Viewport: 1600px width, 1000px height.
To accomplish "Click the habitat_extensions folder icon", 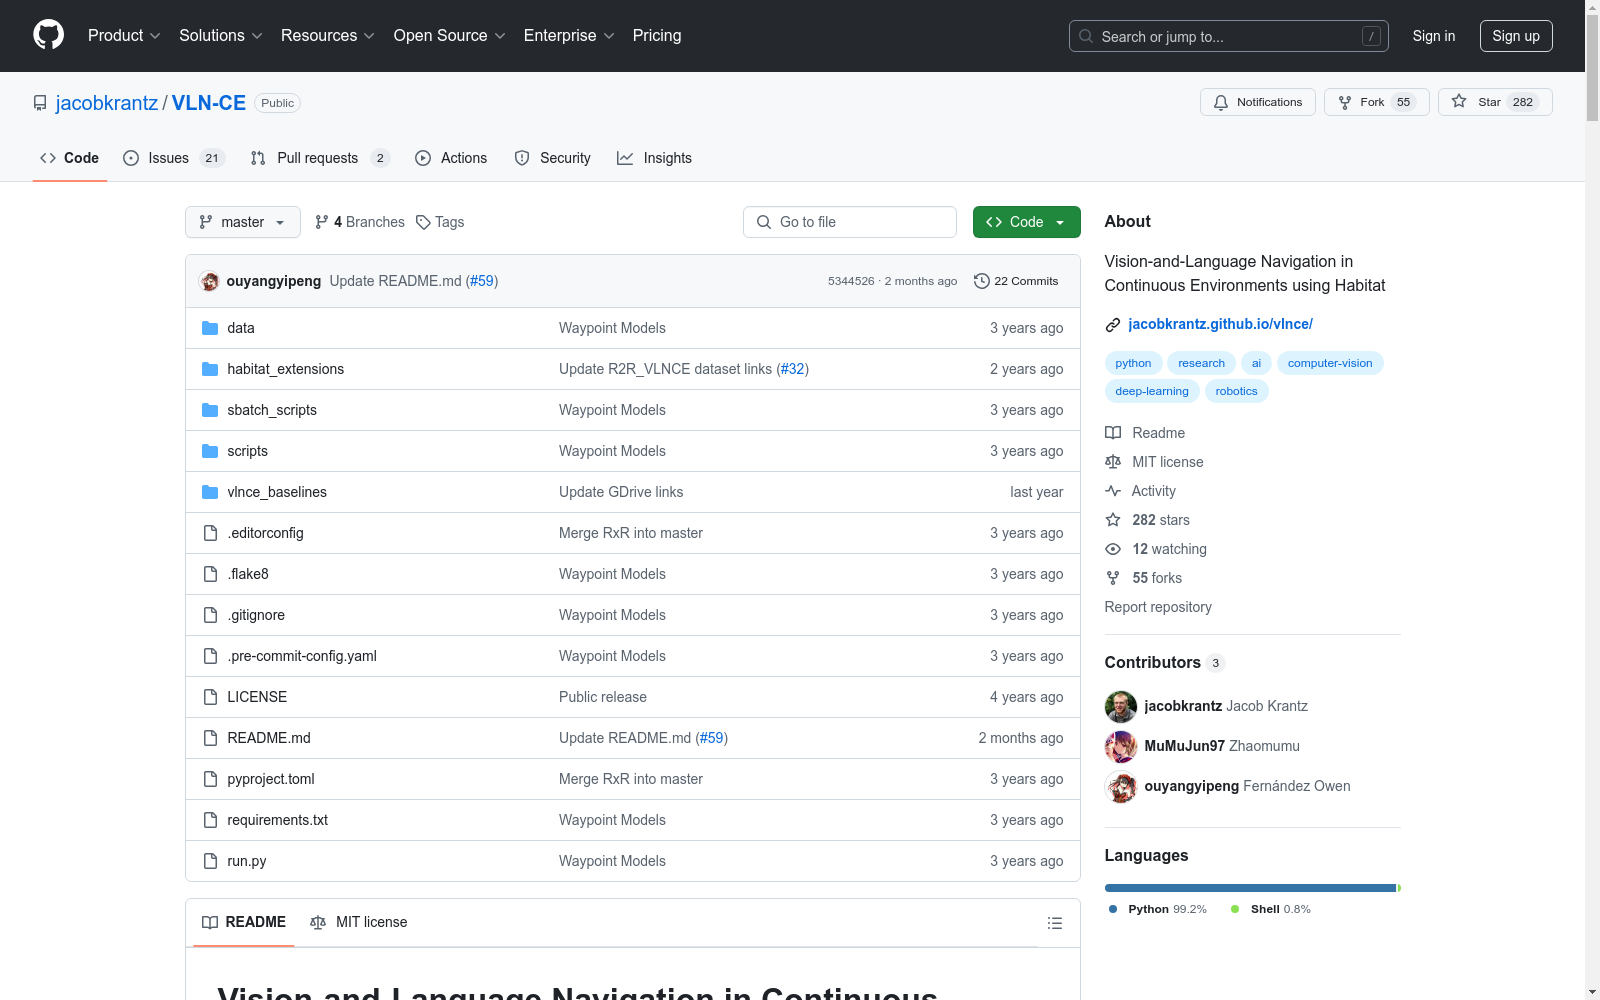I will pos(210,369).
